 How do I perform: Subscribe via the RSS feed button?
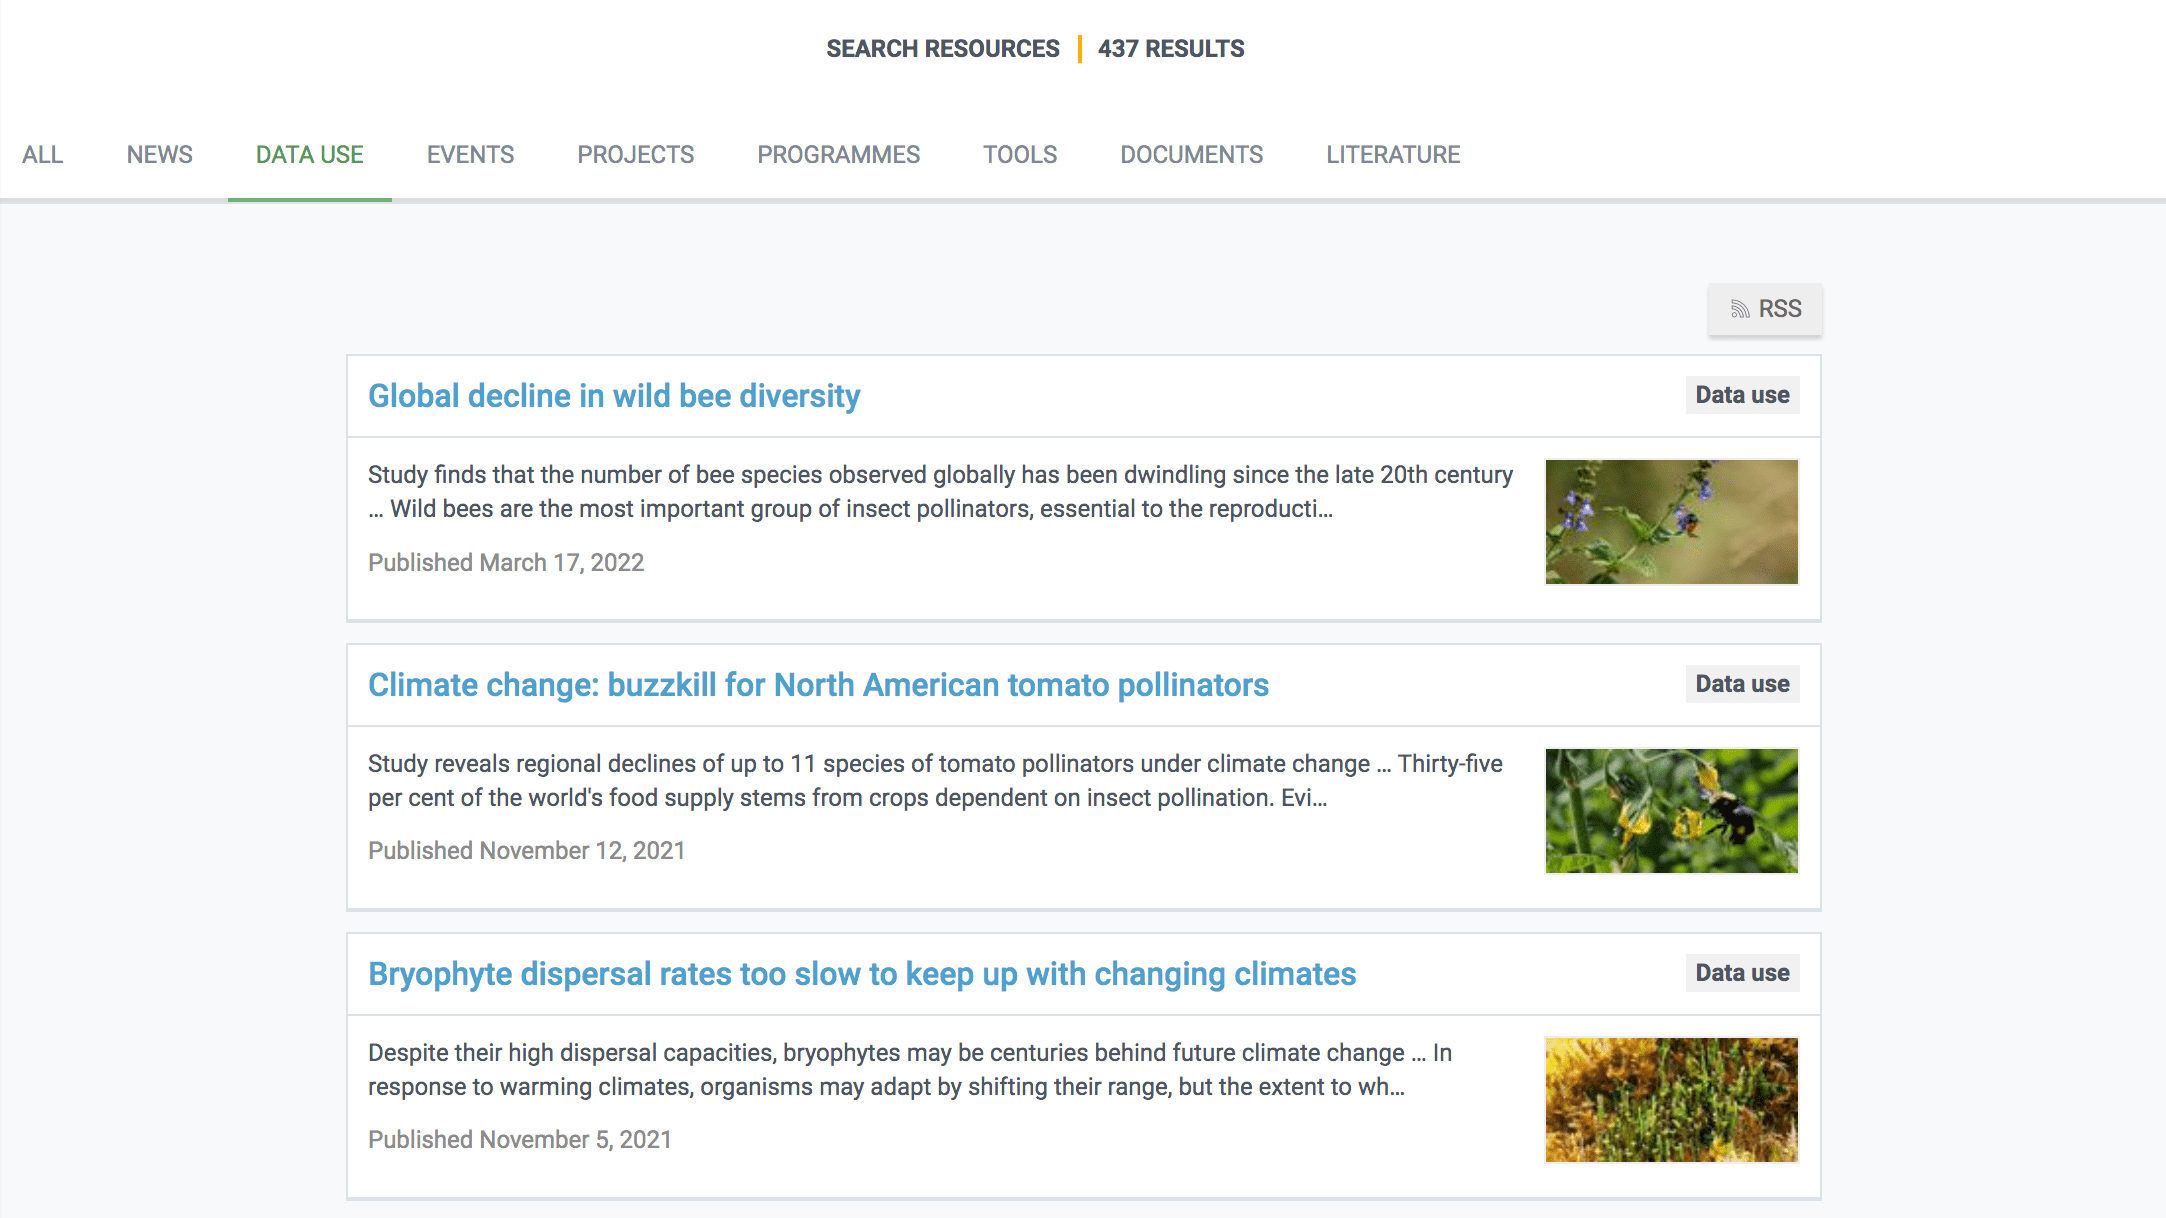tap(1764, 309)
